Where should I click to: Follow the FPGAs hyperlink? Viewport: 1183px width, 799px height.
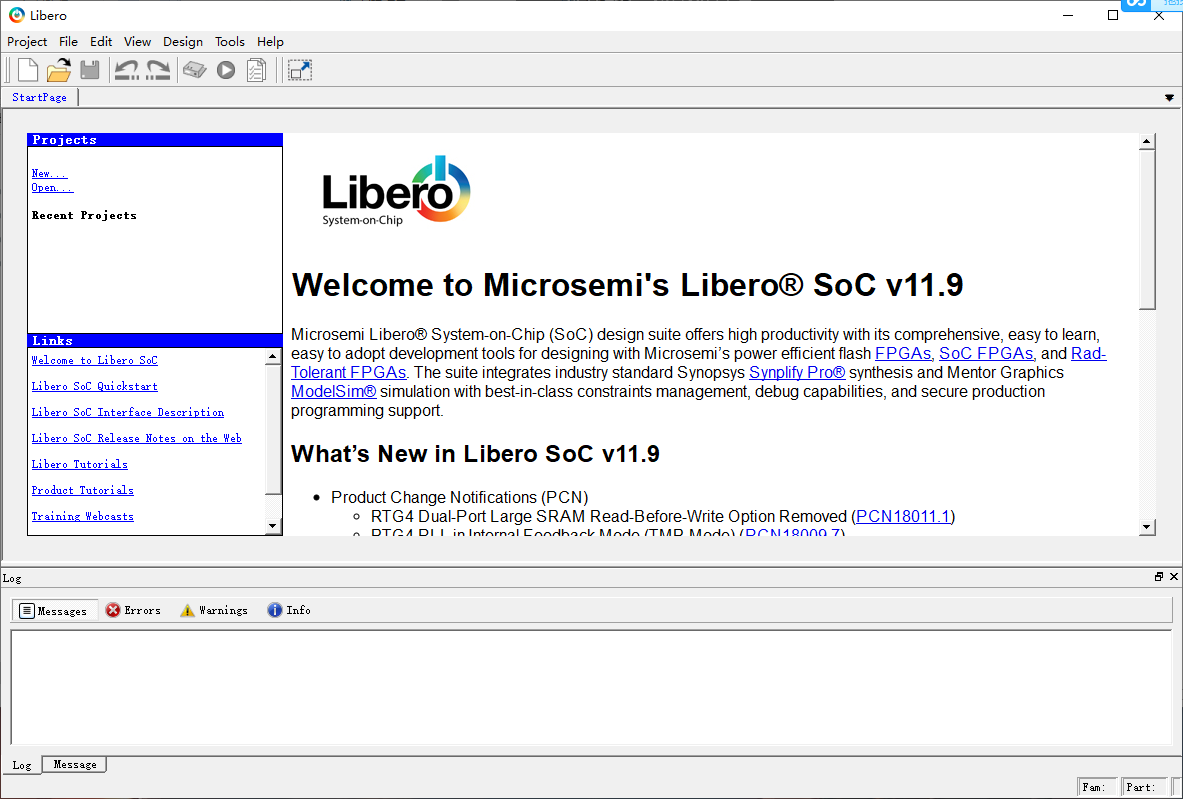[902, 354]
